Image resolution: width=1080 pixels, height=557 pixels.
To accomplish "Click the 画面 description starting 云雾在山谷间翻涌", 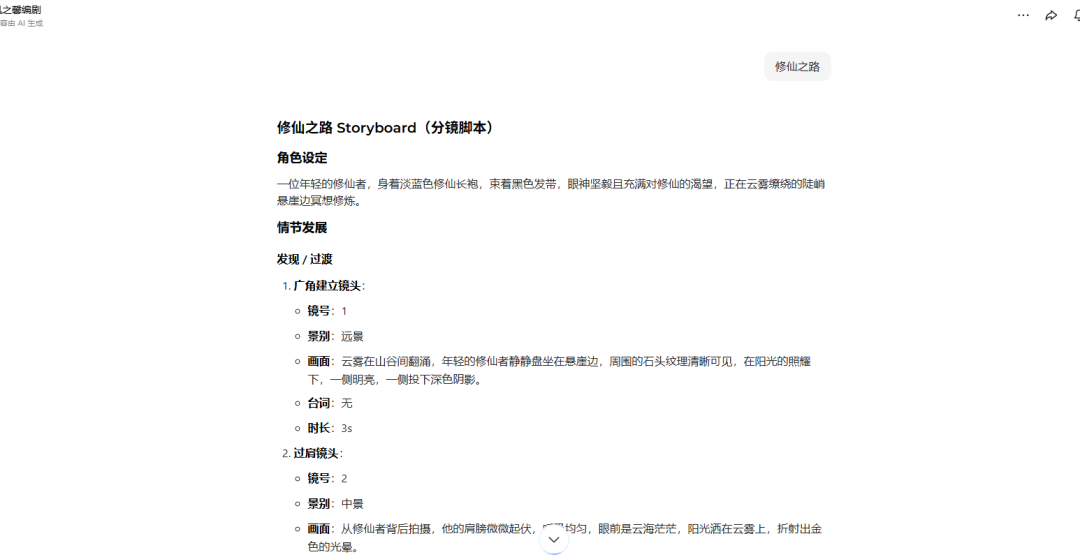I will click(559, 370).
